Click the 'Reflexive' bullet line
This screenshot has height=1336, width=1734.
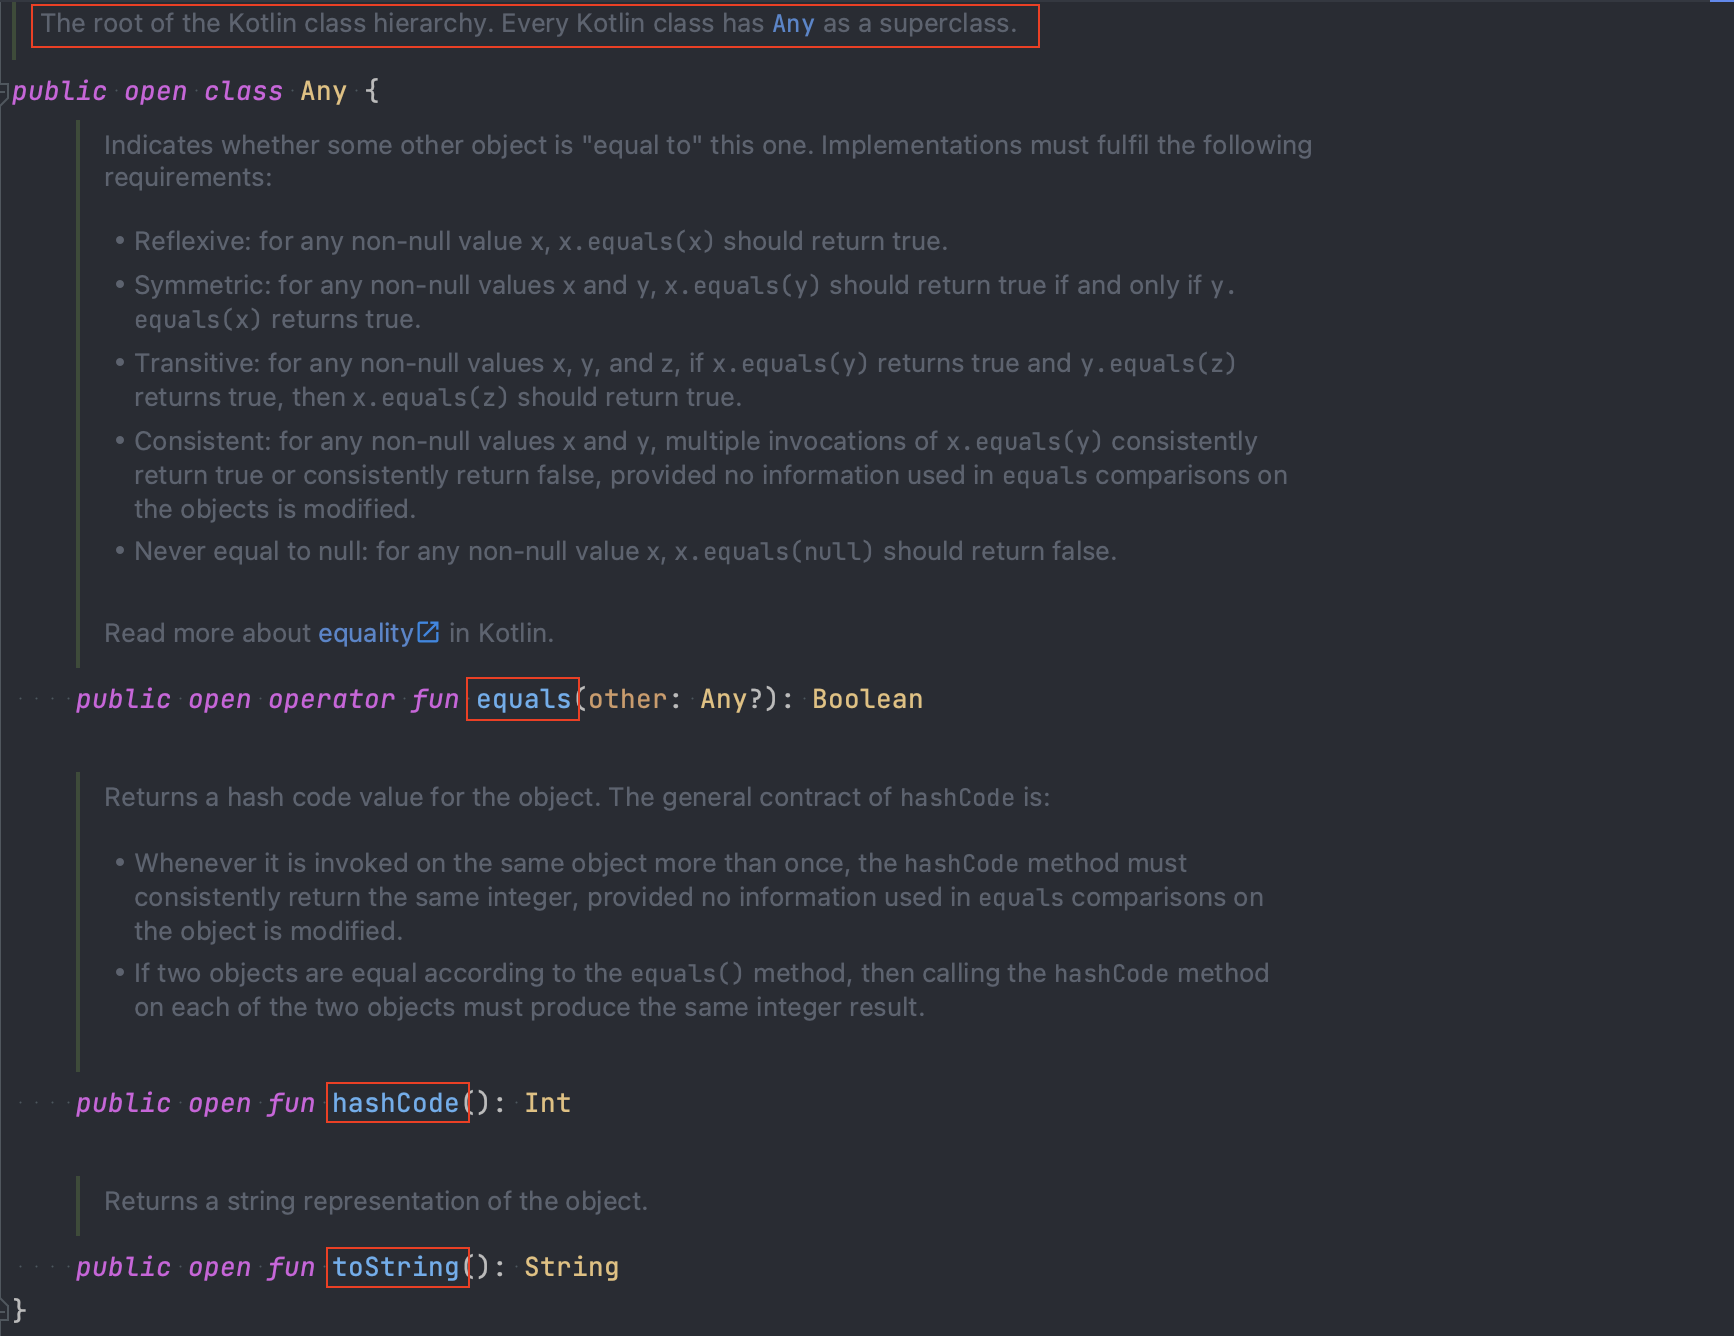[x=541, y=241]
